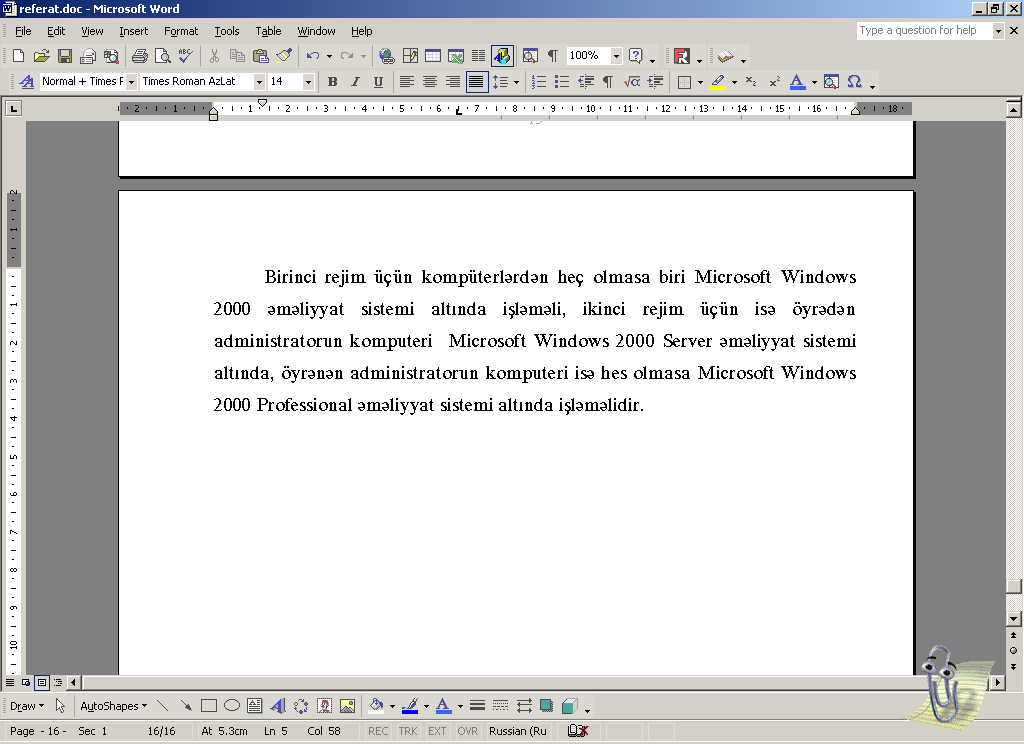Undo the last action
This screenshot has width=1024, height=744.
(313, 56)
